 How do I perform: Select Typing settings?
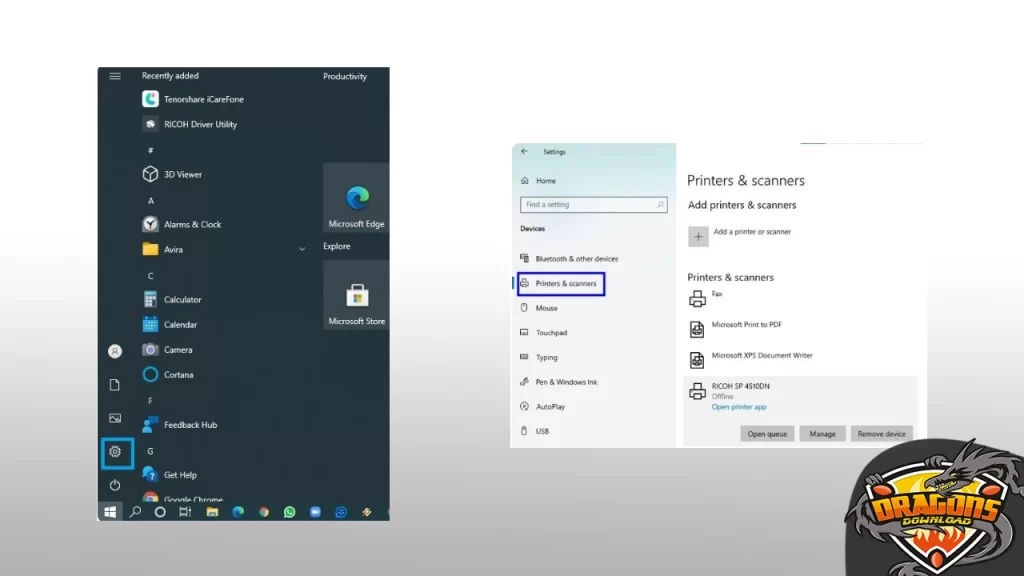coord(543,357)
